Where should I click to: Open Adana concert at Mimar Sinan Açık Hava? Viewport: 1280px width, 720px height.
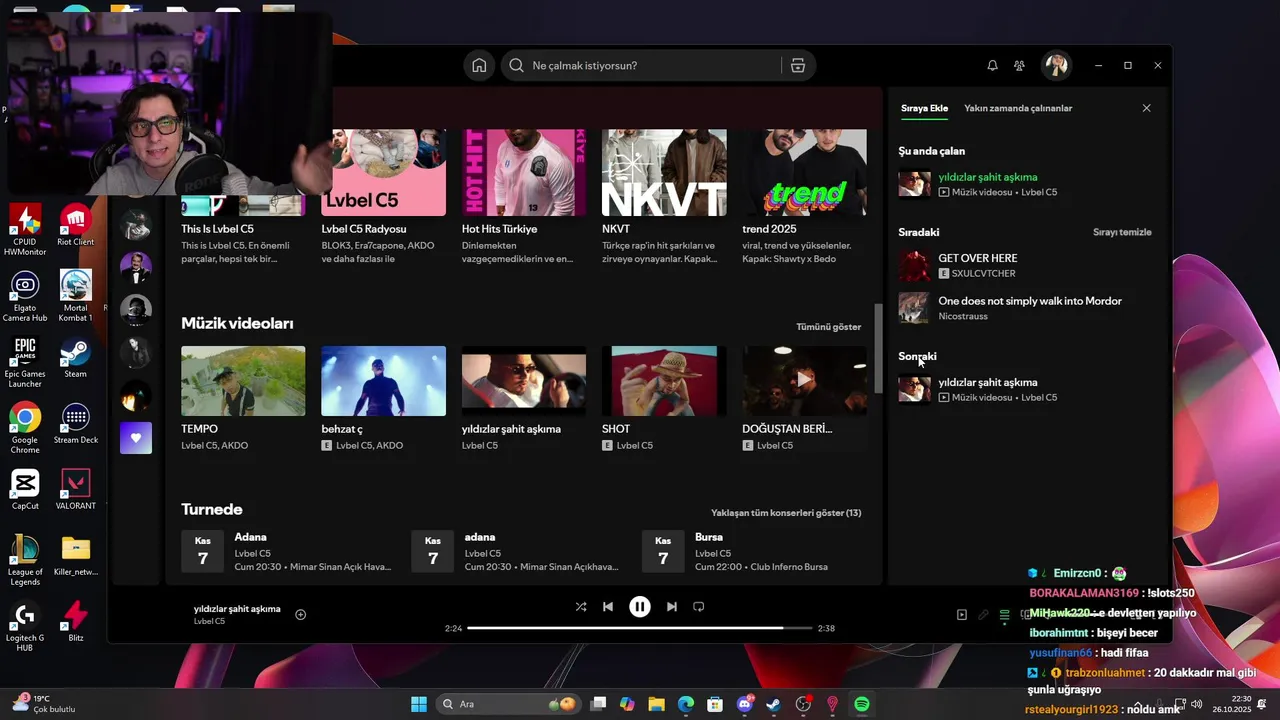pyautogui.click(x=287, y=552)
